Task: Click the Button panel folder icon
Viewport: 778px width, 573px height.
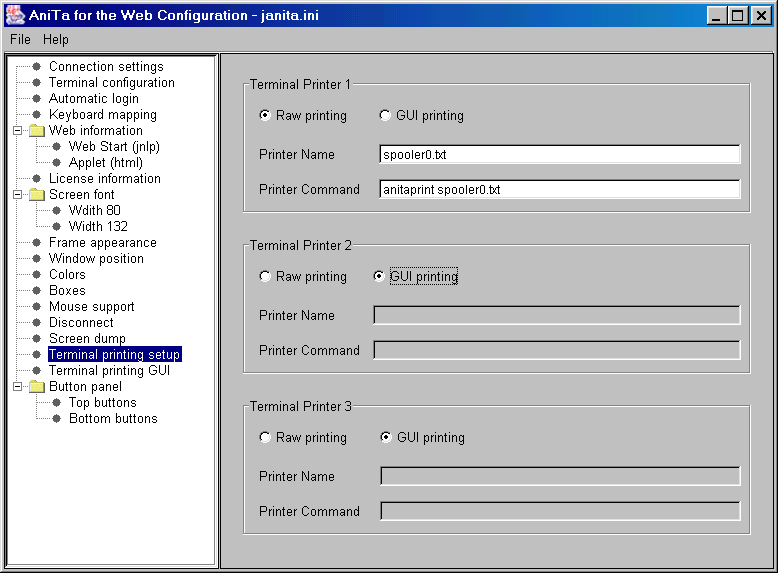Action: click(37, 387)
